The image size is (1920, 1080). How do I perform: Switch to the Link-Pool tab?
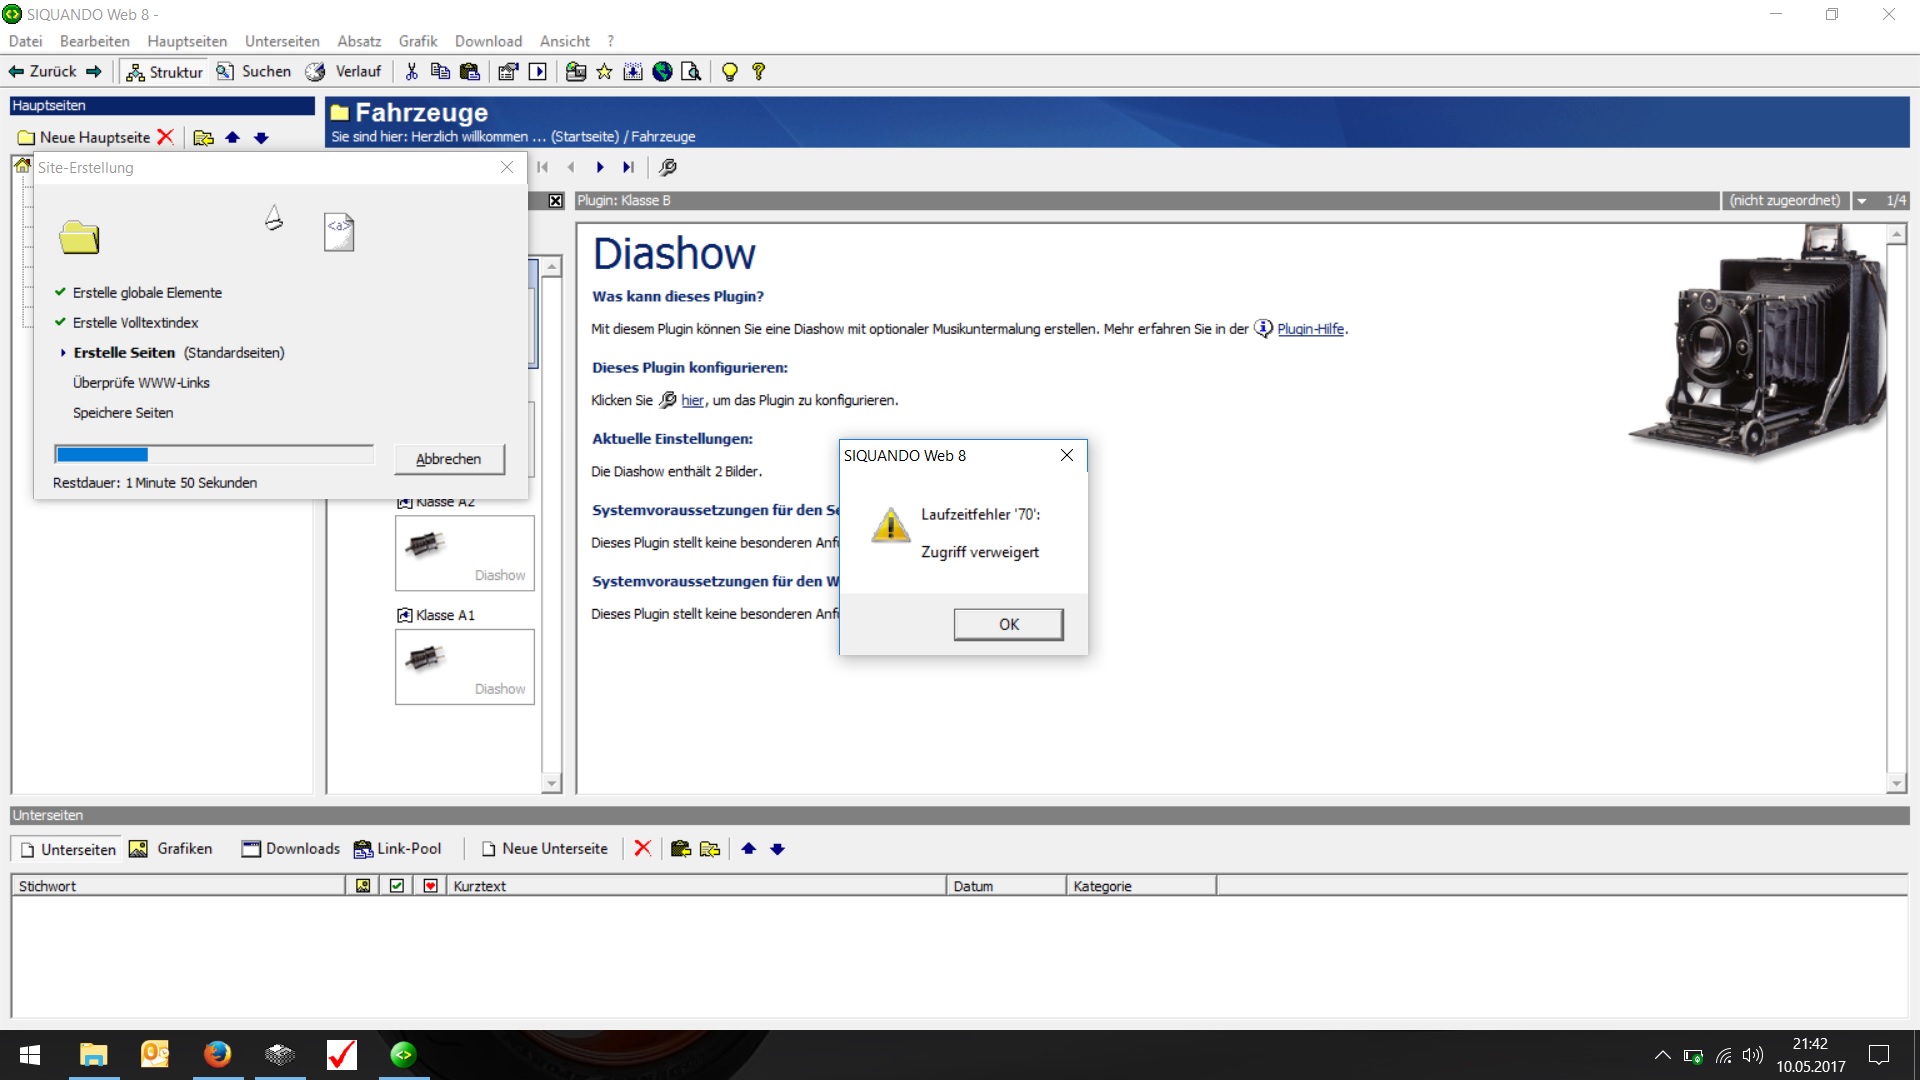397,849
